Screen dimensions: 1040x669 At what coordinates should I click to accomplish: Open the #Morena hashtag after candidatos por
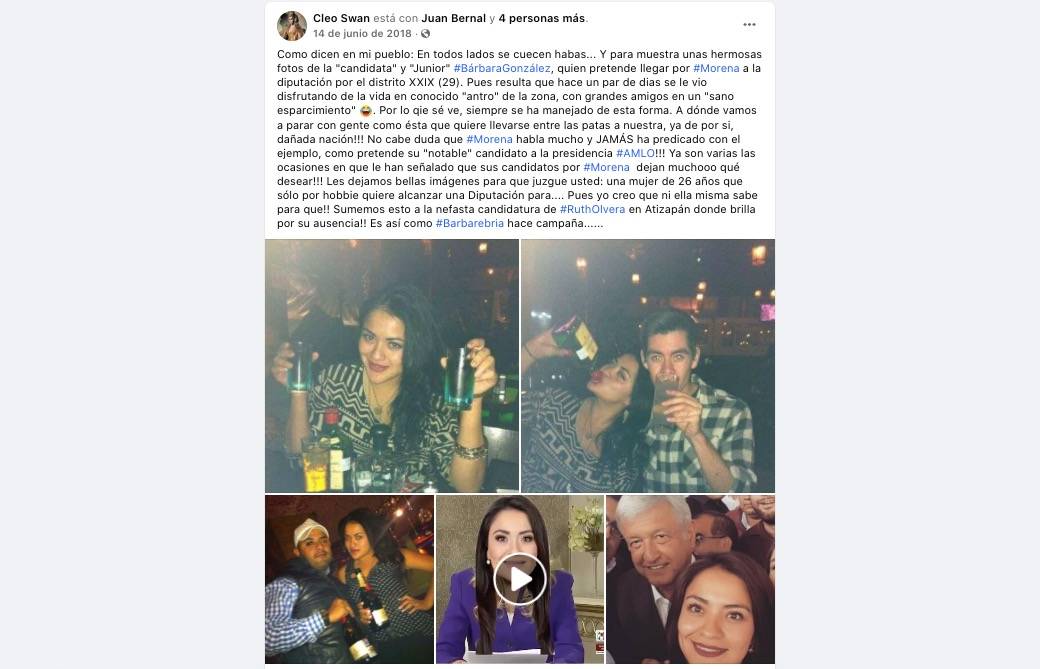click(x=606, y=167)
